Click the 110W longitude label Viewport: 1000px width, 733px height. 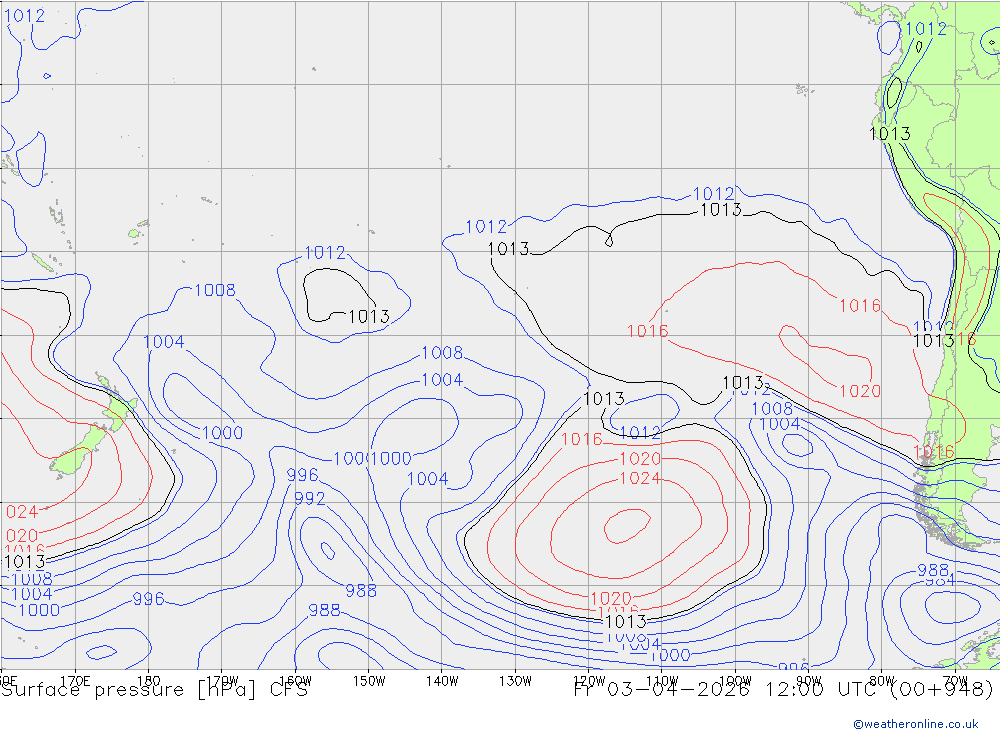(662, 681)
